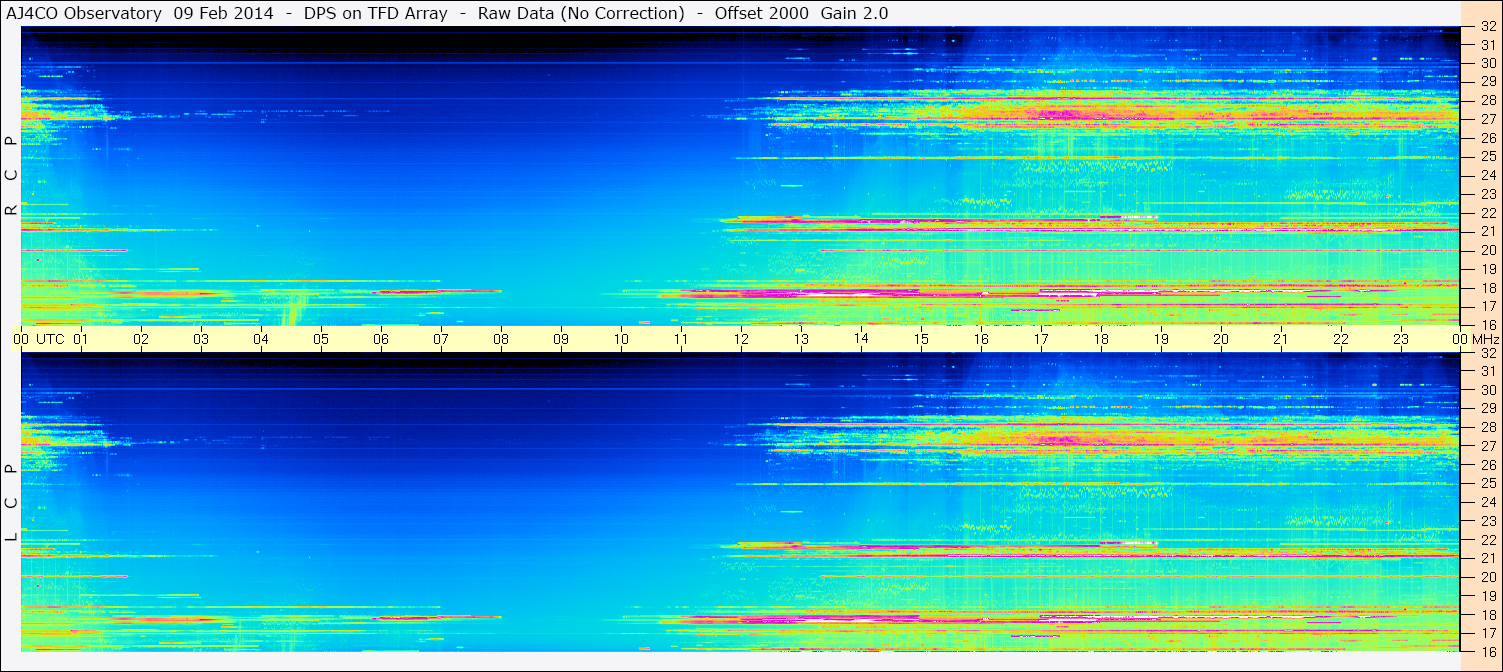1503x672 pixels.
Task: Click the 18 MHz label on the RCP scale
Action: (1487, 288)
